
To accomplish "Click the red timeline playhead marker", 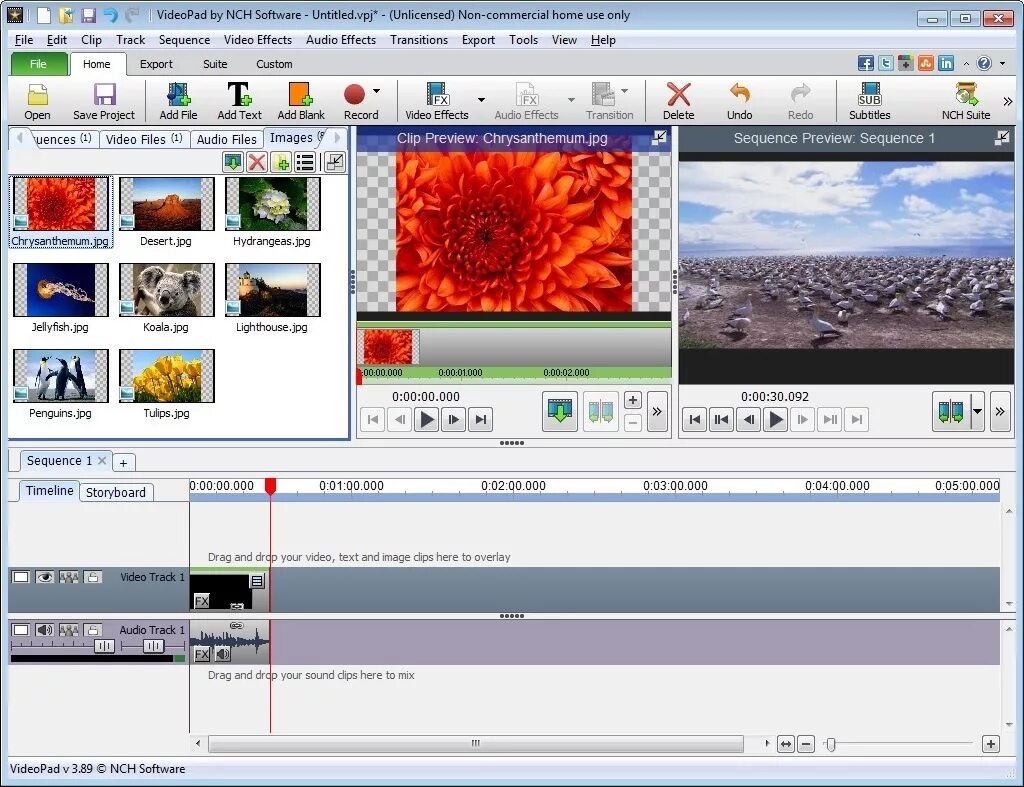I will (x=270, y=486).
